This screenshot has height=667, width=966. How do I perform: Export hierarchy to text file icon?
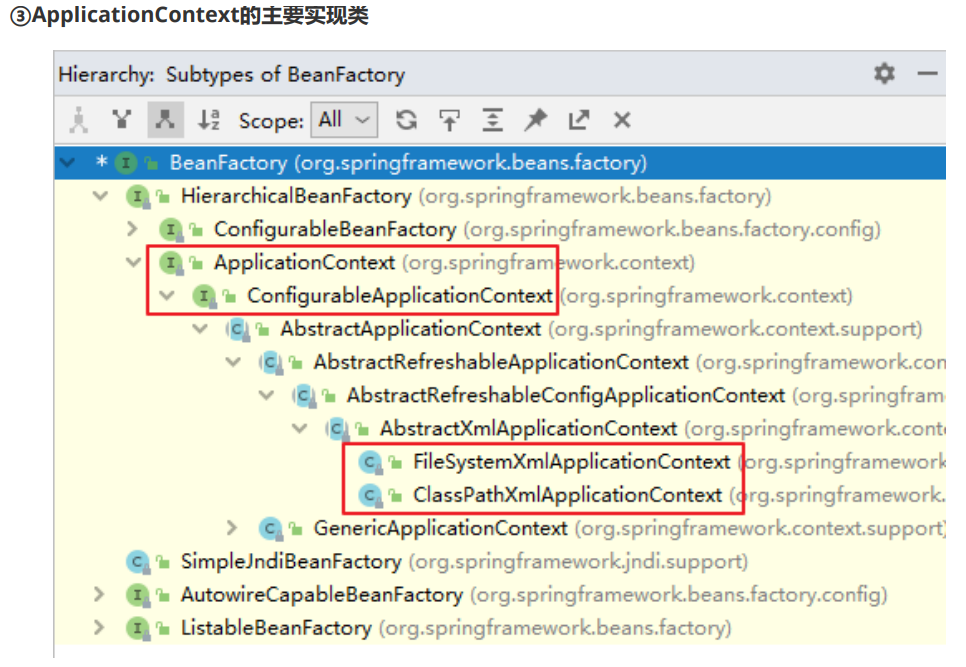(x=578, y=119)
